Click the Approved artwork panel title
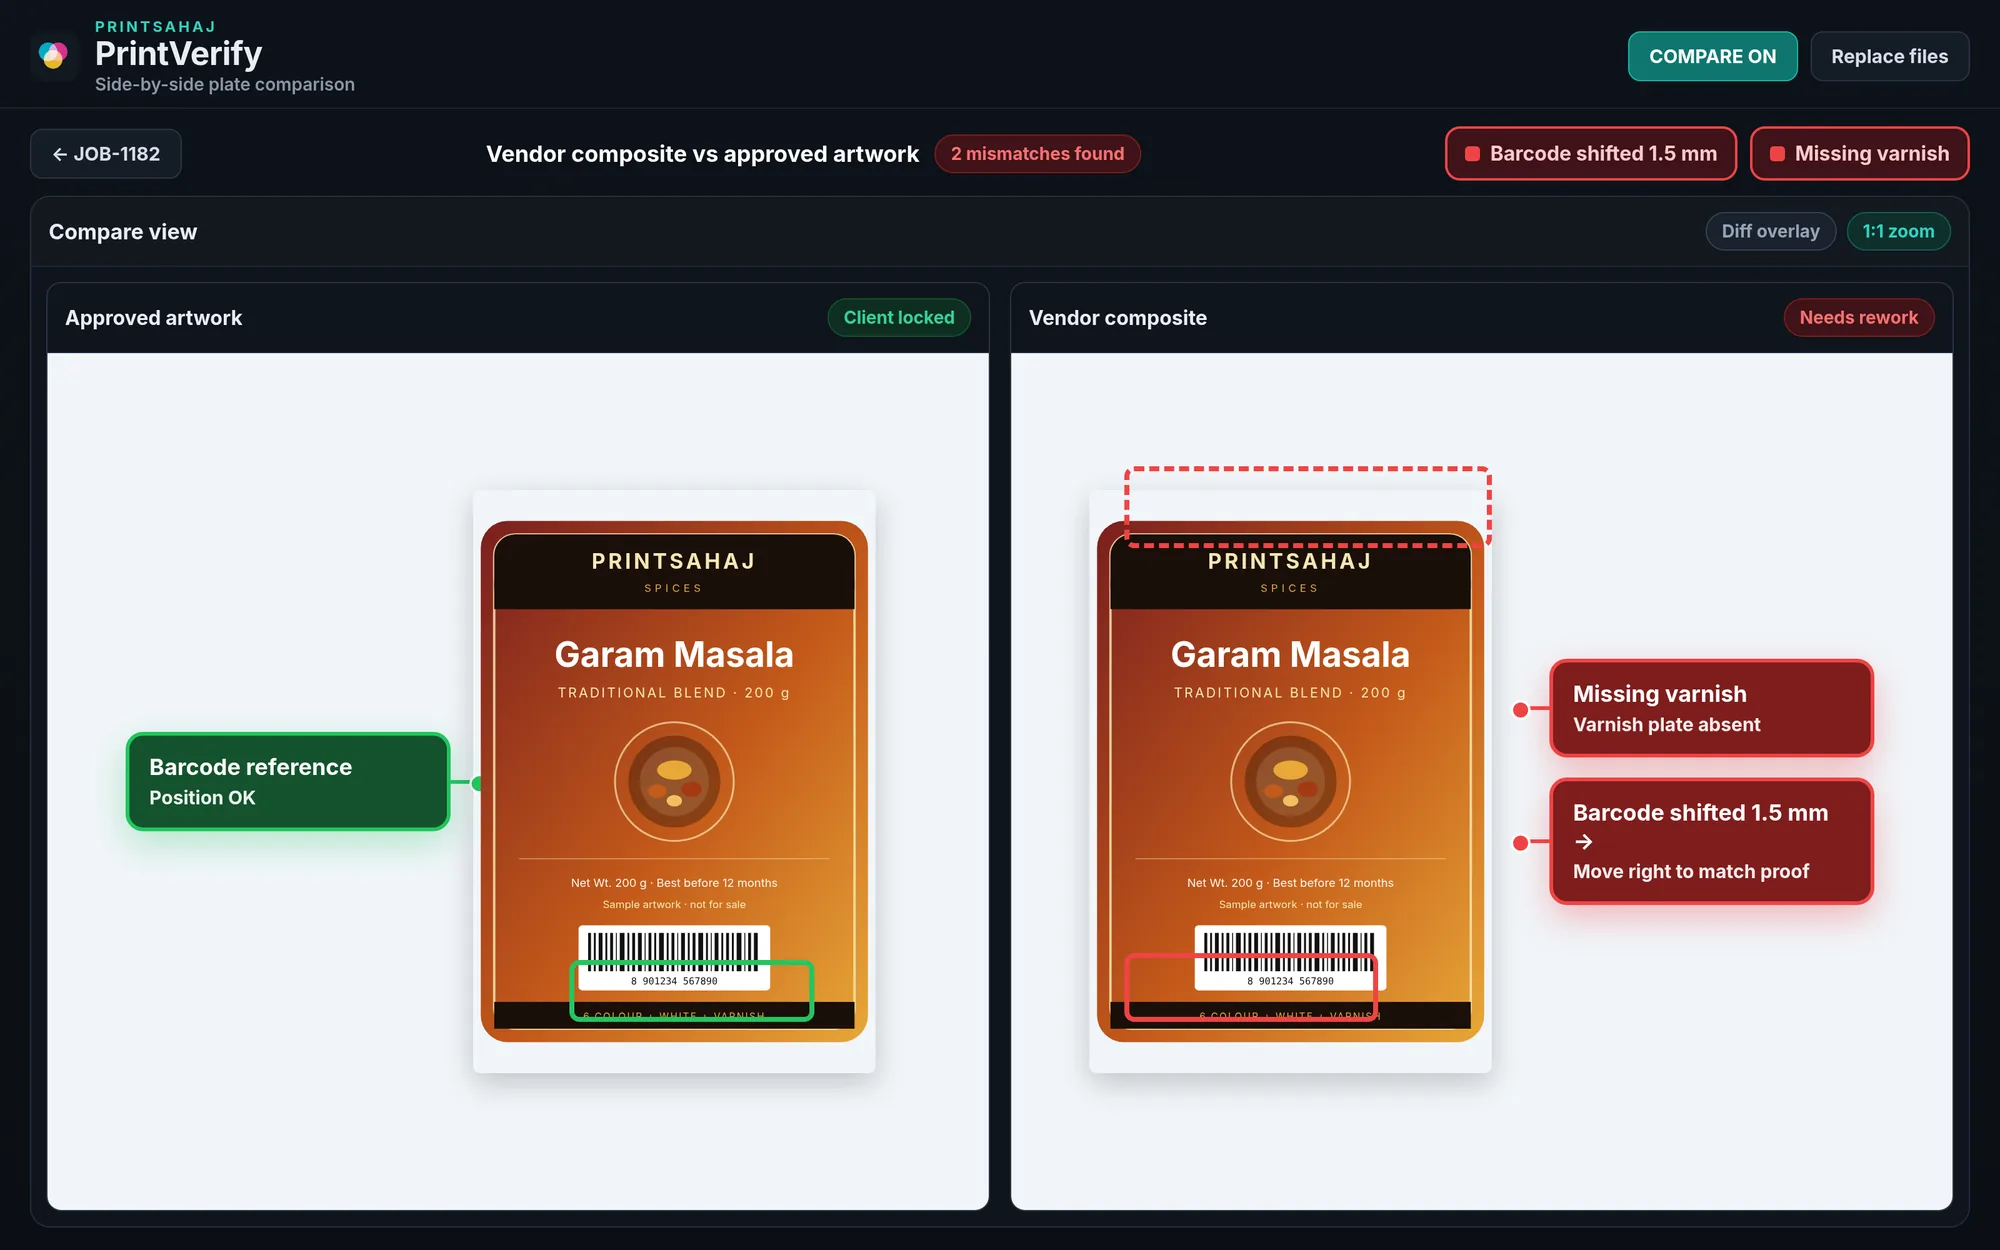The height and width of the screenshot is (1250, 2000). 154,318
